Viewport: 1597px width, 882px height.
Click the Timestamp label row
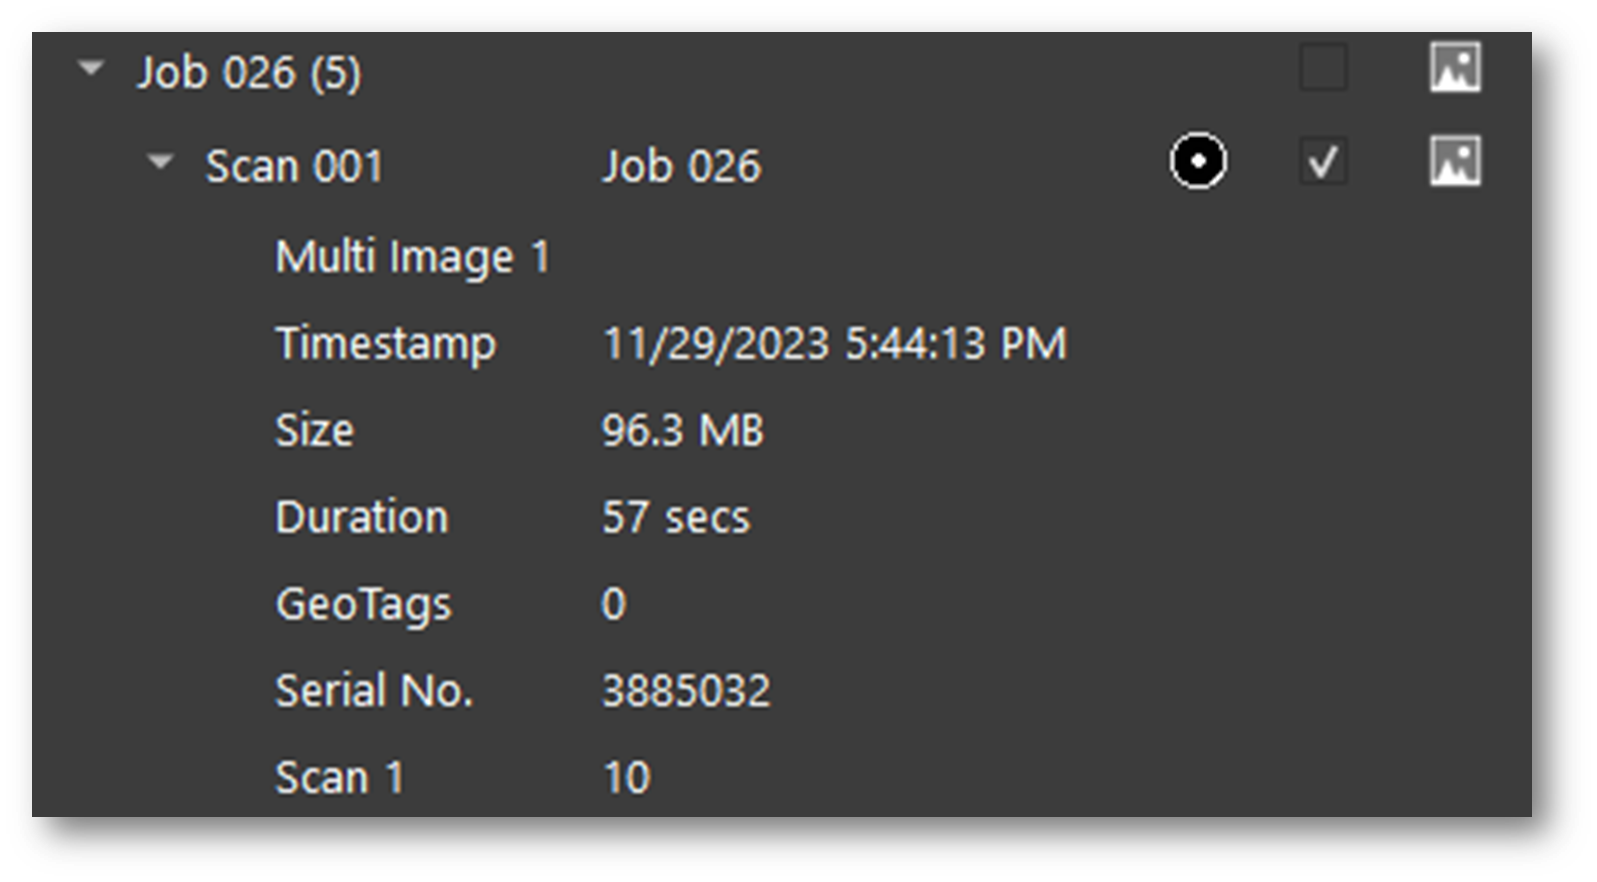pos(385,344)
